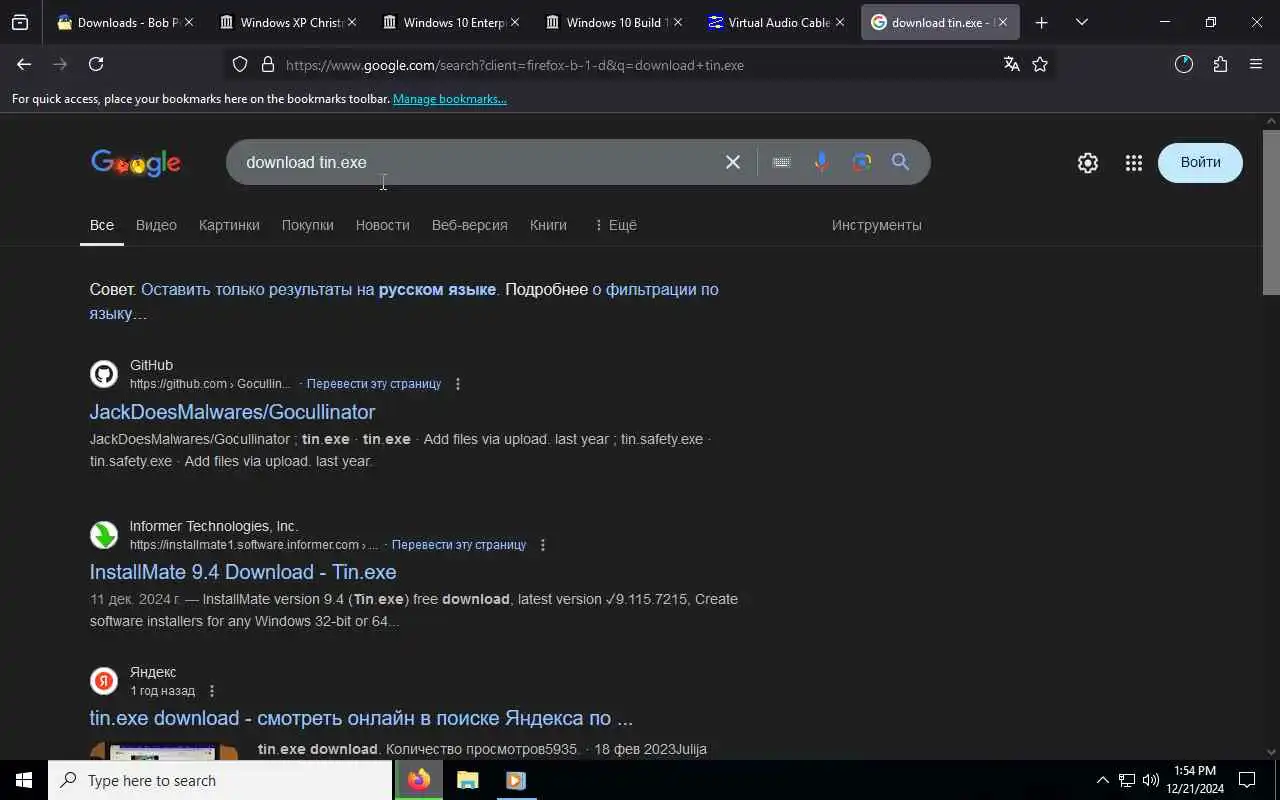
Task: Open the Windows Start menu
Action: (x=24, y=780)
